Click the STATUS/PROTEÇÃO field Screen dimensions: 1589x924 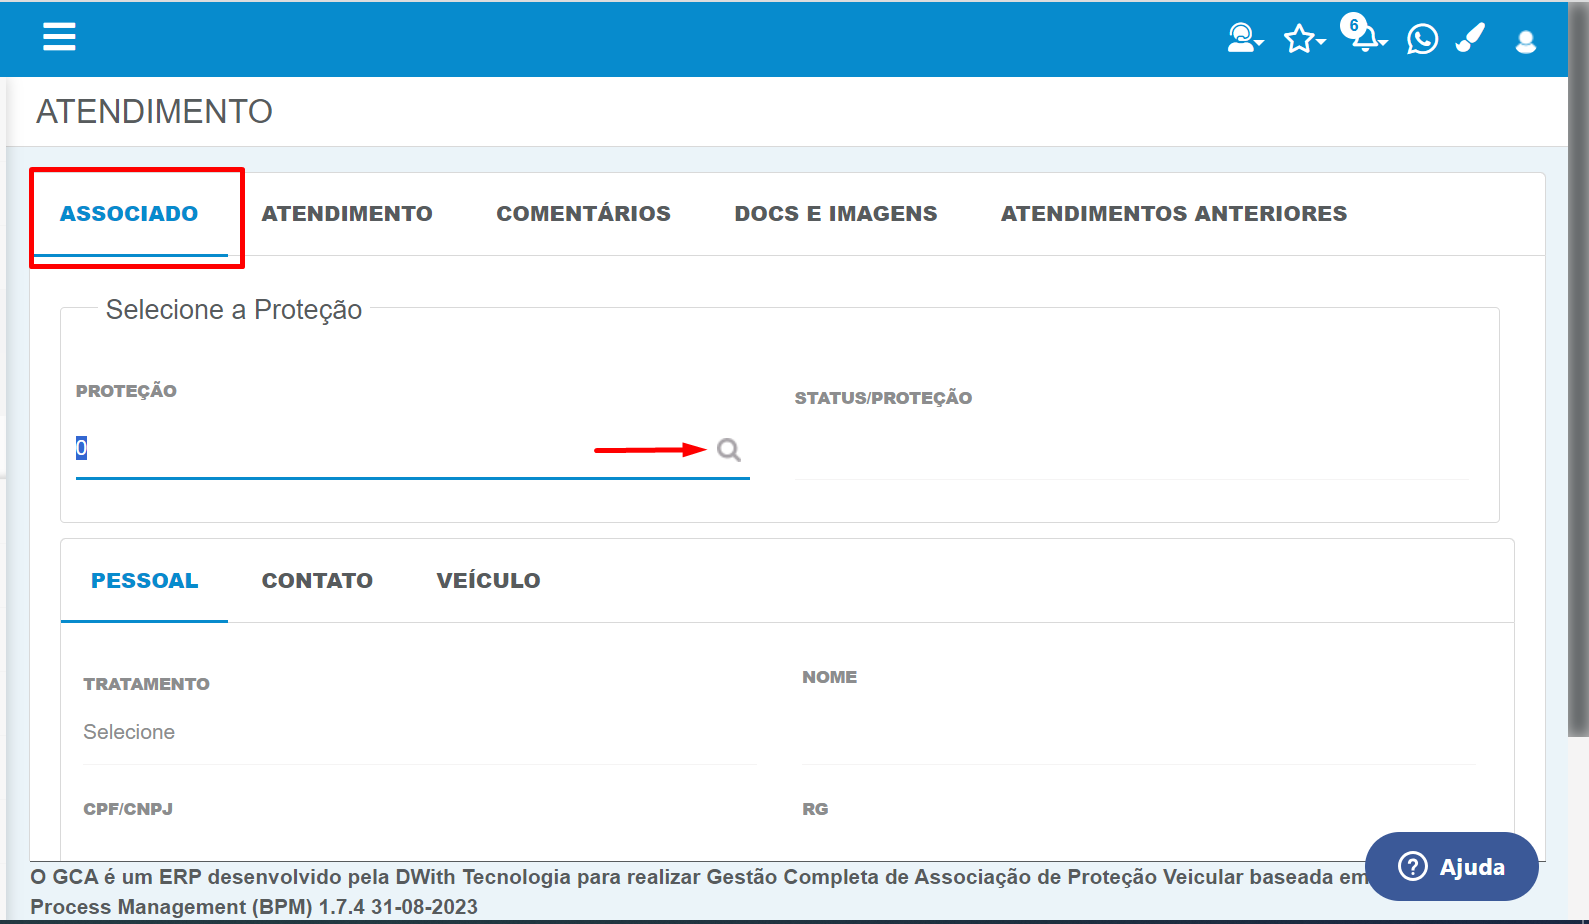click(x=1132, y=451)
